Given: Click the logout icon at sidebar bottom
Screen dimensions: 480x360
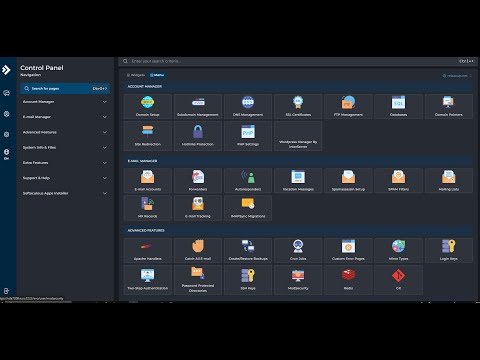Looking at the screenshot, I should tap(6, 291).
